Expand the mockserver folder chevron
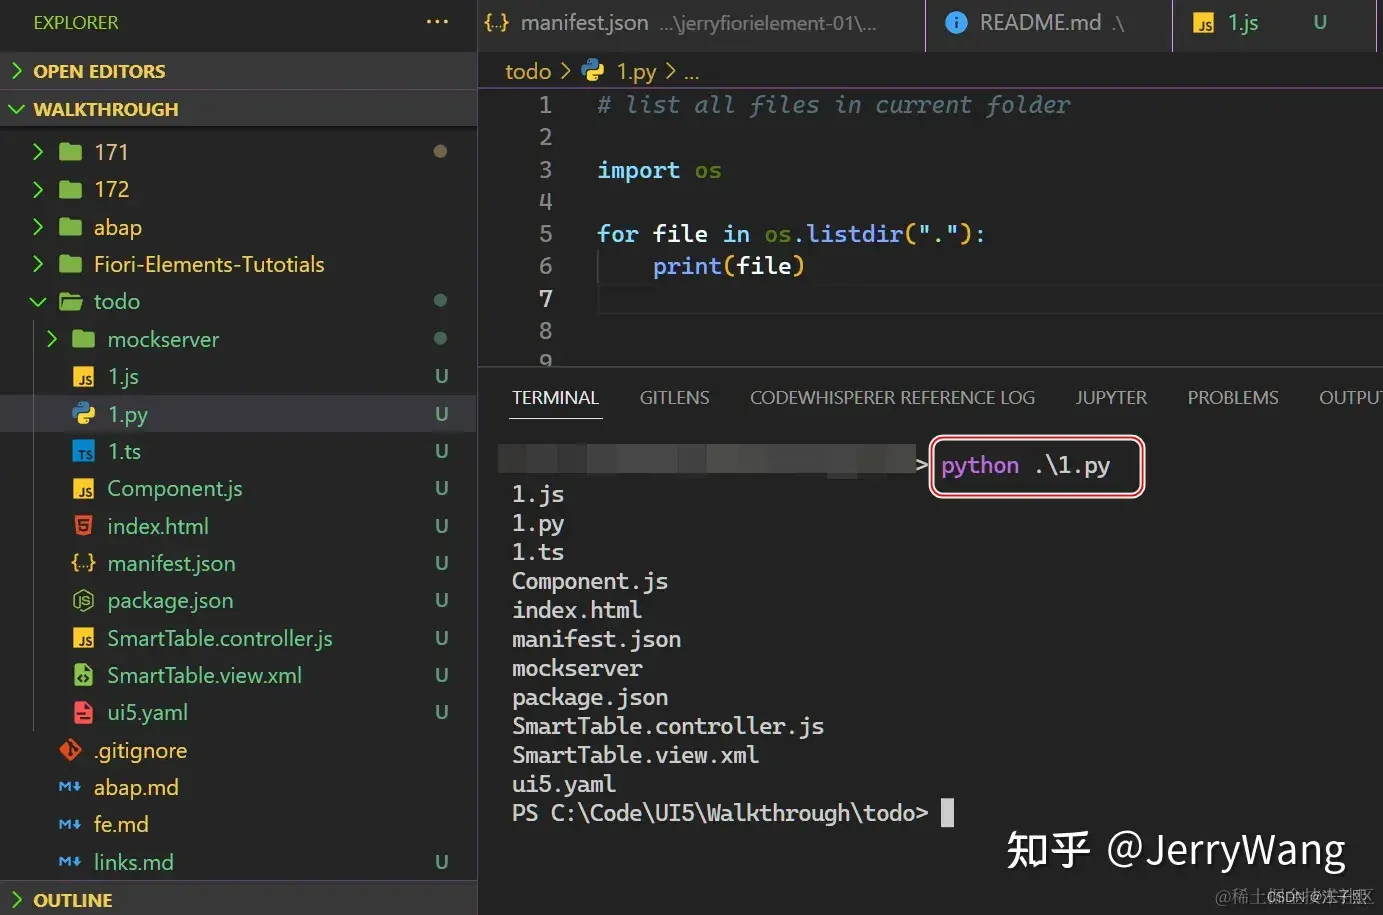The height and width of the screenshot is (915, 1383). point(52,339)
